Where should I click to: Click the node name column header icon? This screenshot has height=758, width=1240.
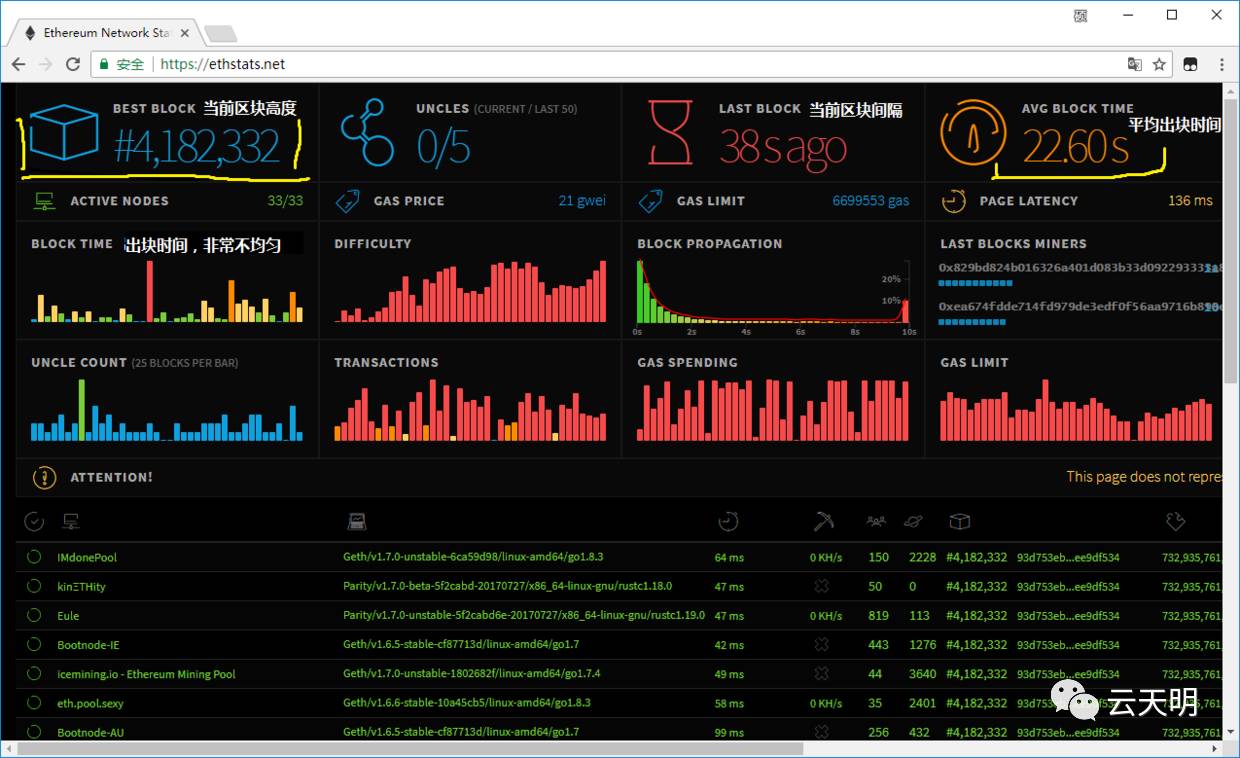pos(71,521)
